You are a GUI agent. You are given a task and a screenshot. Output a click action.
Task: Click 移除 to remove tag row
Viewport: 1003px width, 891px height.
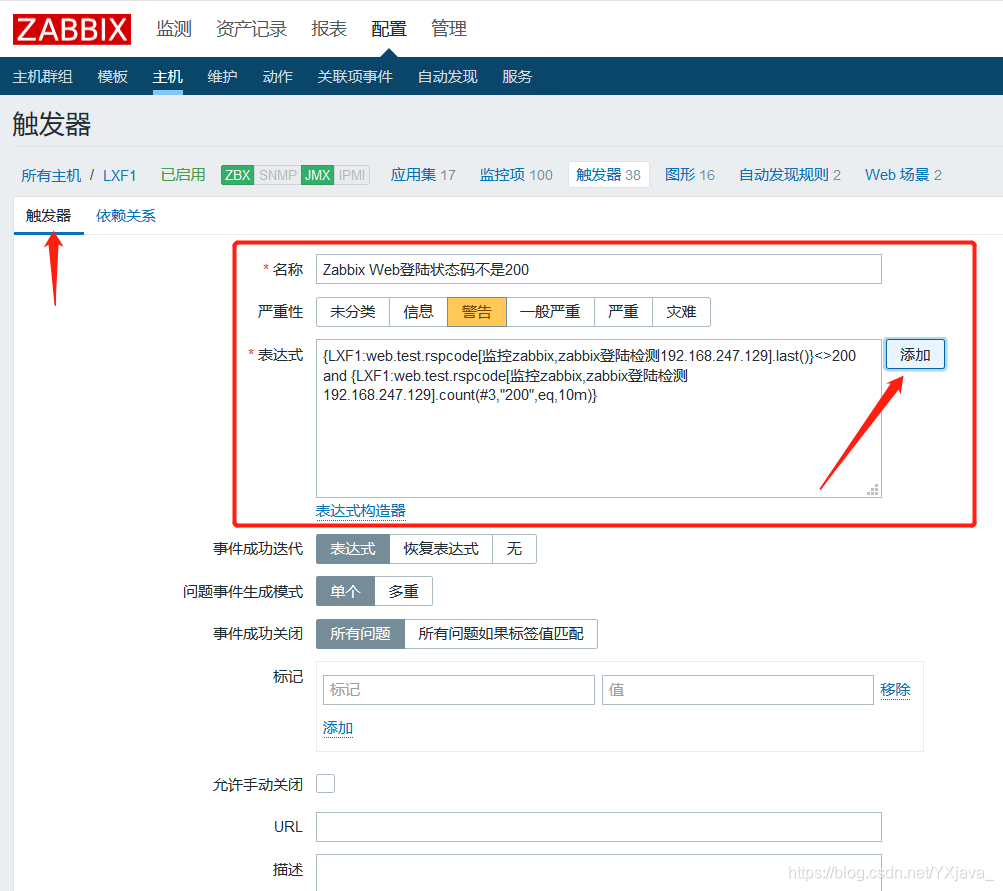tap(895, 690)
